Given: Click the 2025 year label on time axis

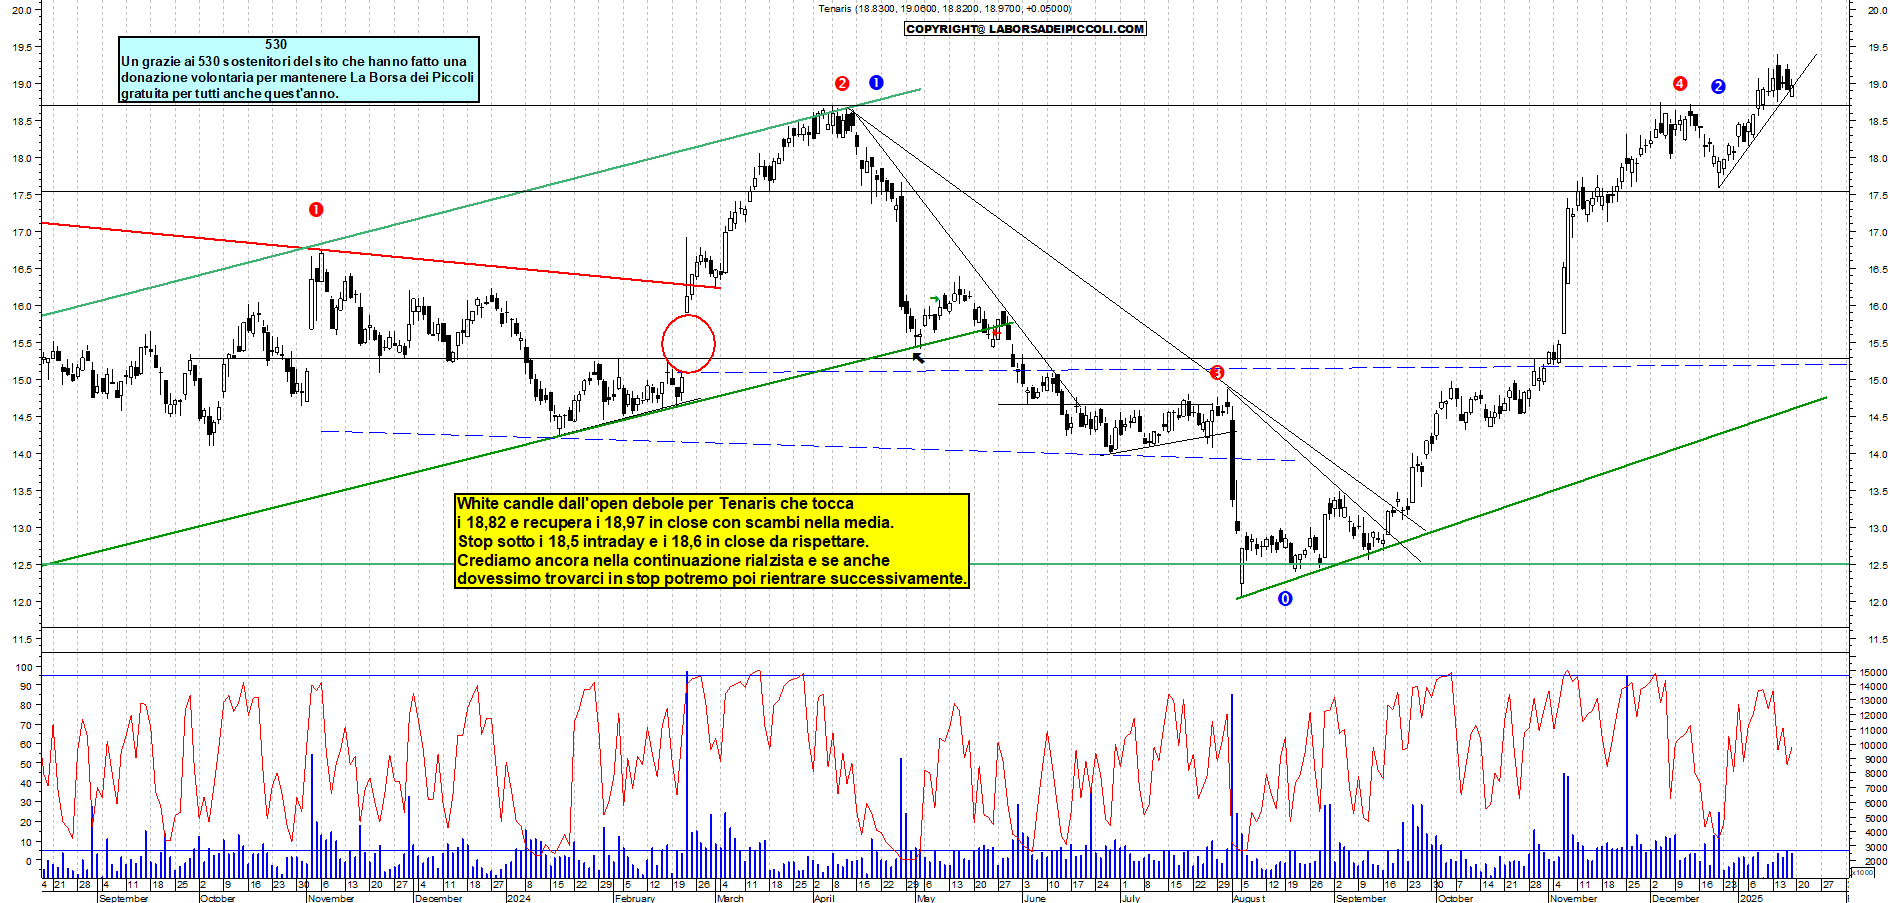Looking at the screenshot, I should (x=1751, y=898).
